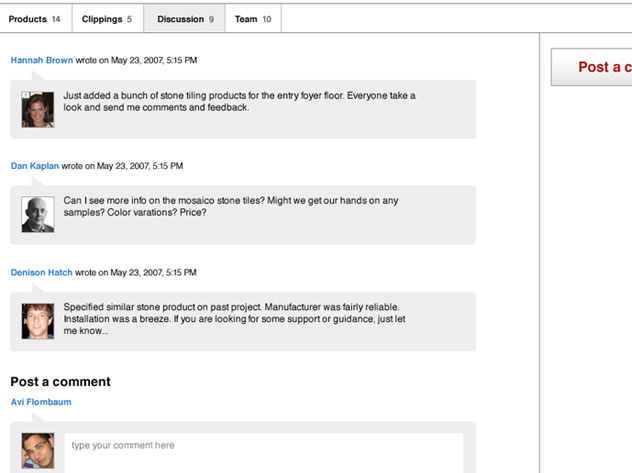Viewport: 632px width, 473px height.
Task: Open Denison Hatch's profile link
Action: click(x=42, y=272)
